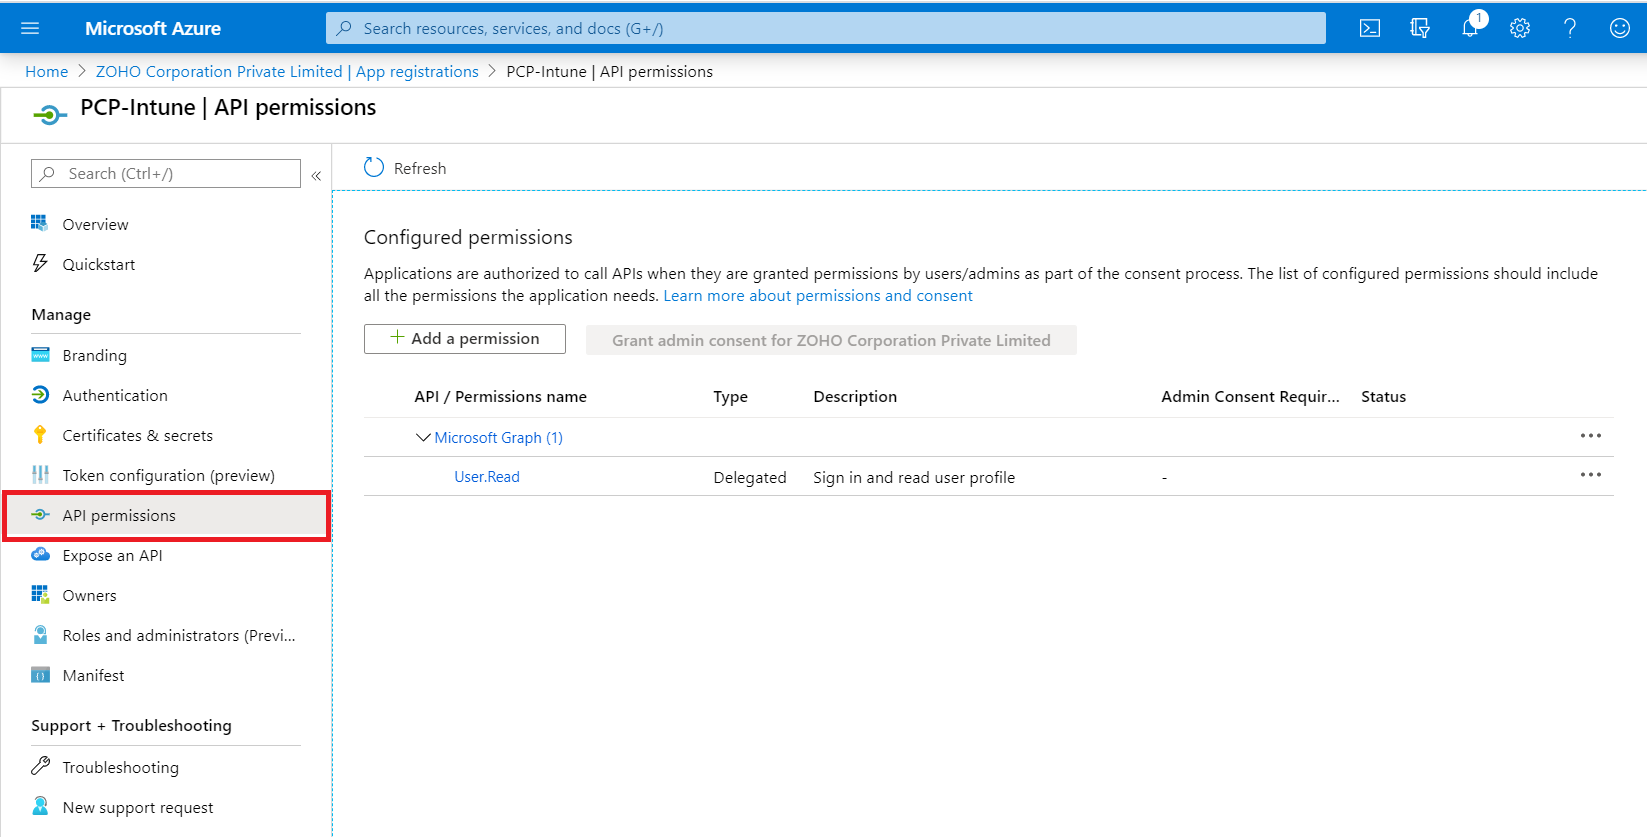The image size is (1647, 837).
Task: Click the Roles and administrators person icon
Action: [40, 634]
